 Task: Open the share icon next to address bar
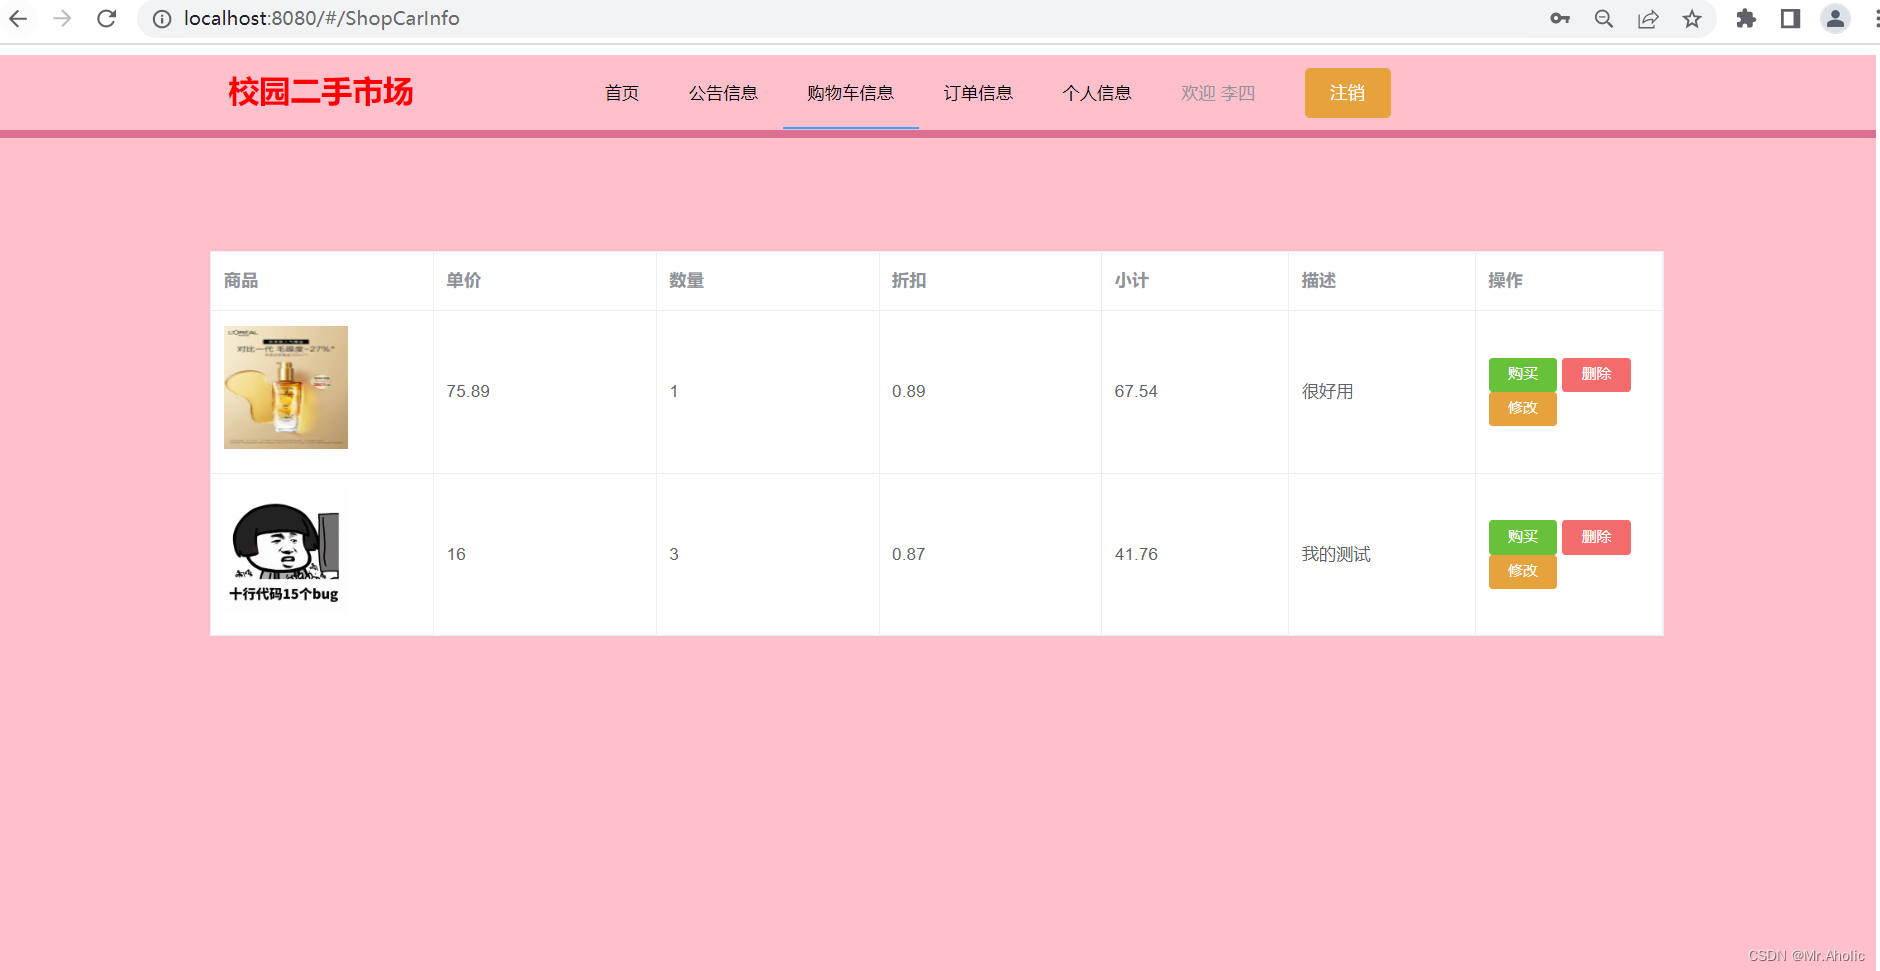1648,18
